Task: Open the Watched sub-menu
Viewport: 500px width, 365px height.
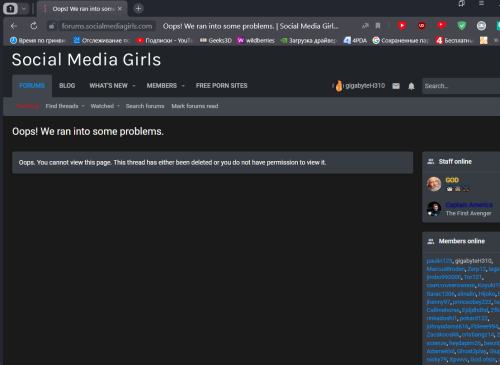Action: 102,106
